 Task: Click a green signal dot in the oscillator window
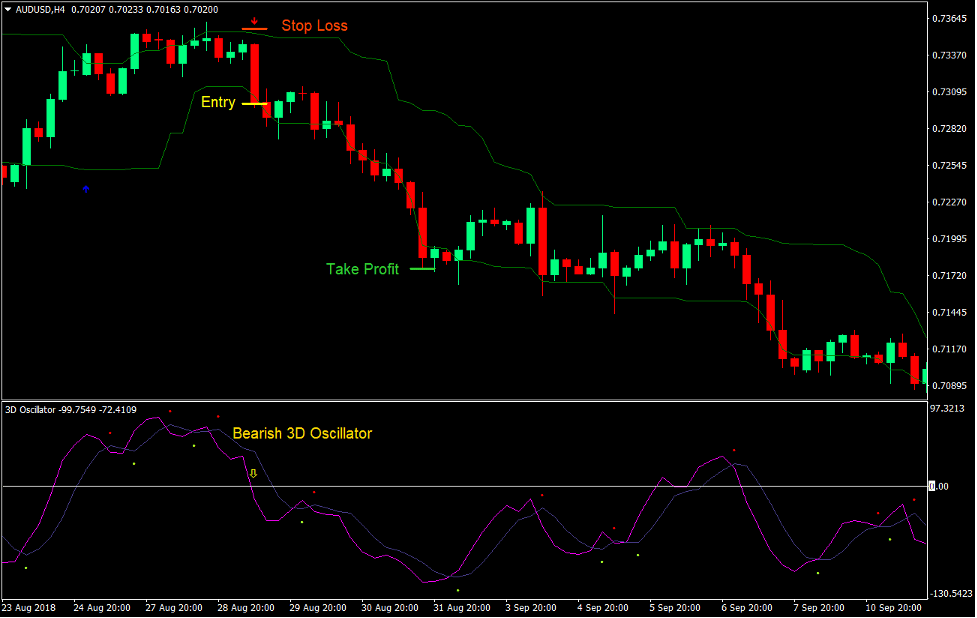coord(193,445)
